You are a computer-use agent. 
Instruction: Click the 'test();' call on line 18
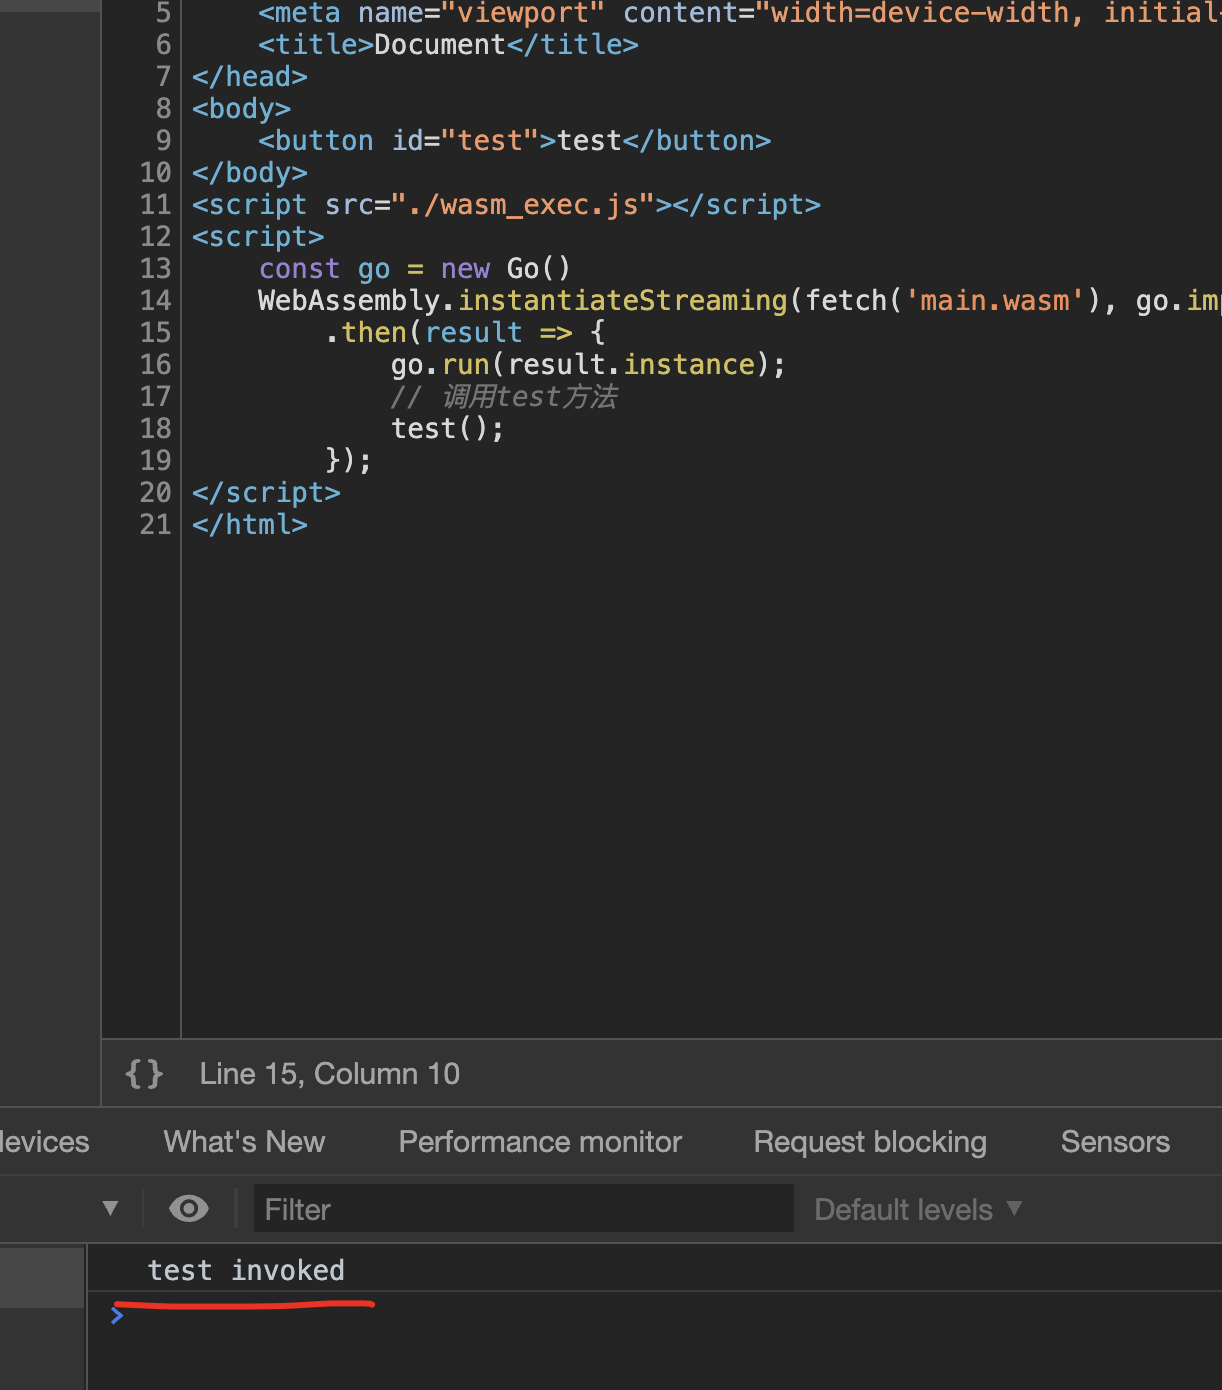(x=447, y=428)
